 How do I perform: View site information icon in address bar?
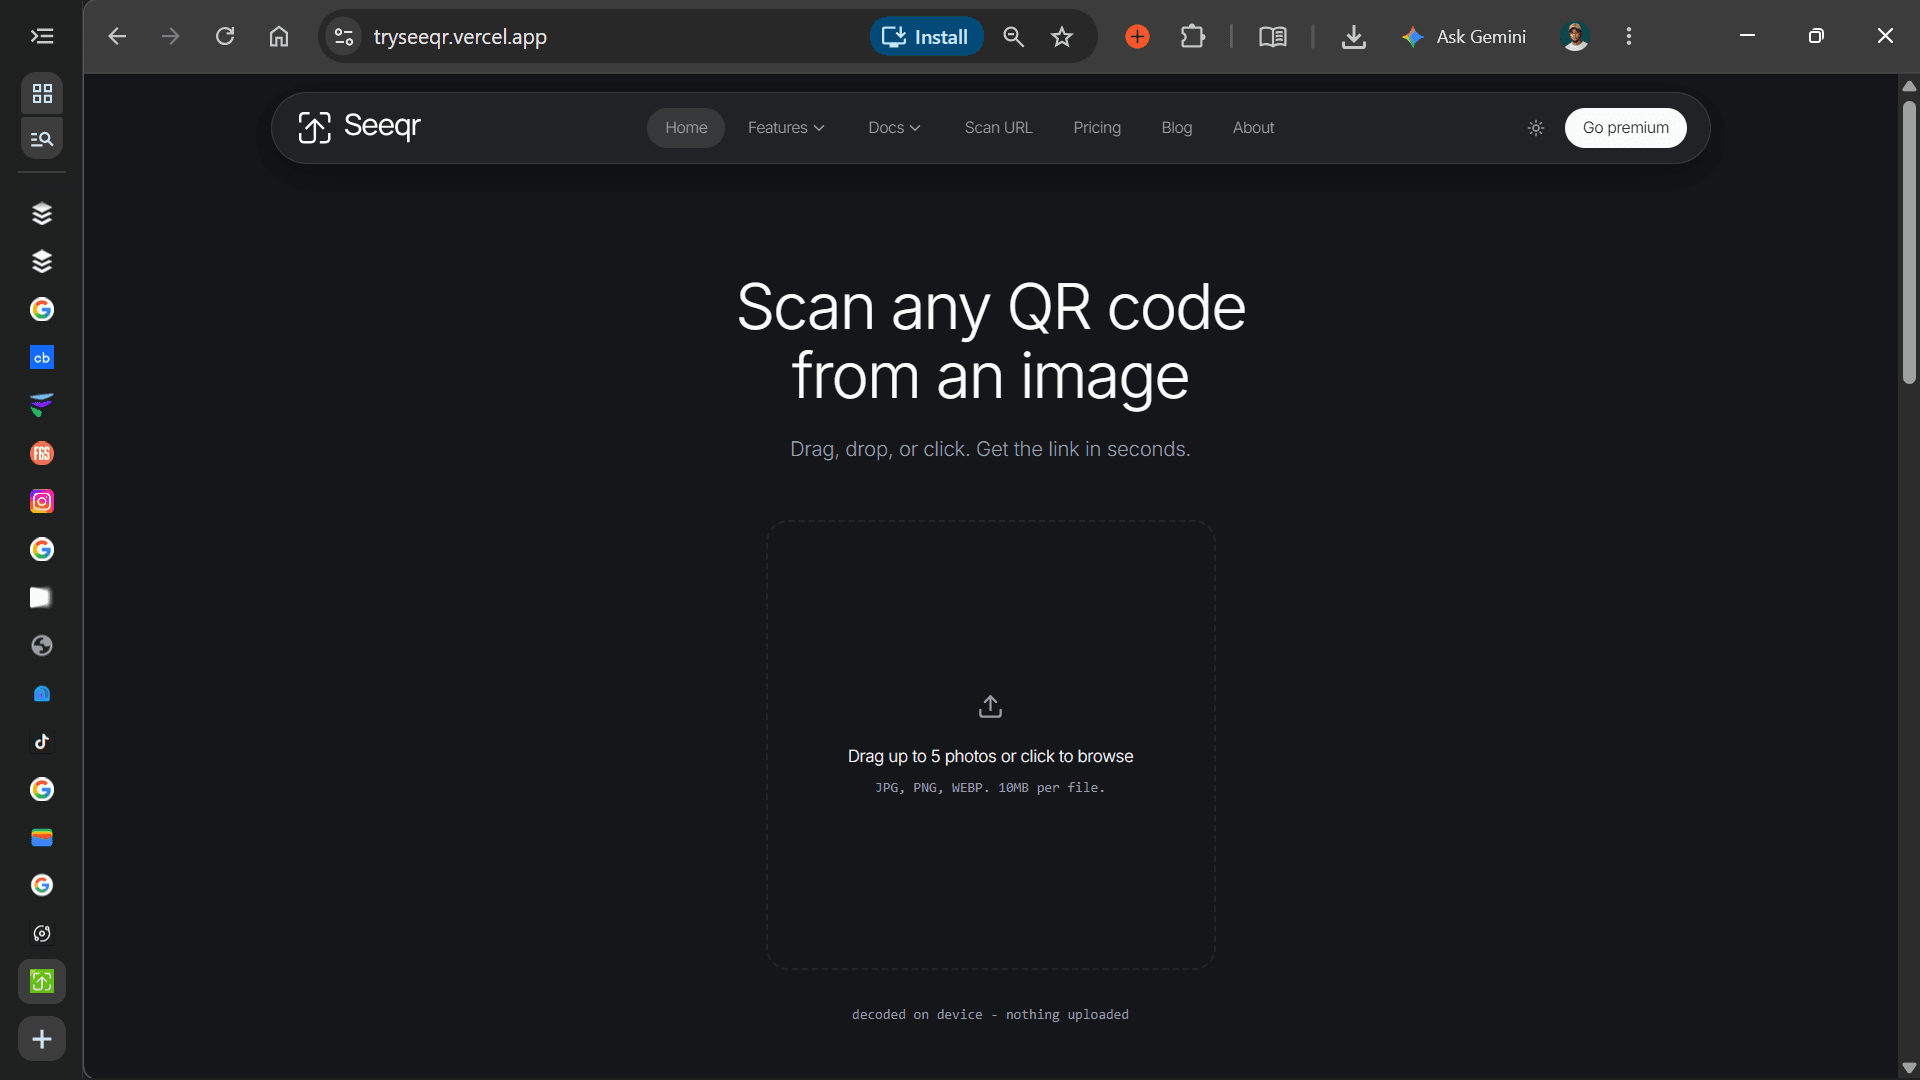tap(344, 37)
